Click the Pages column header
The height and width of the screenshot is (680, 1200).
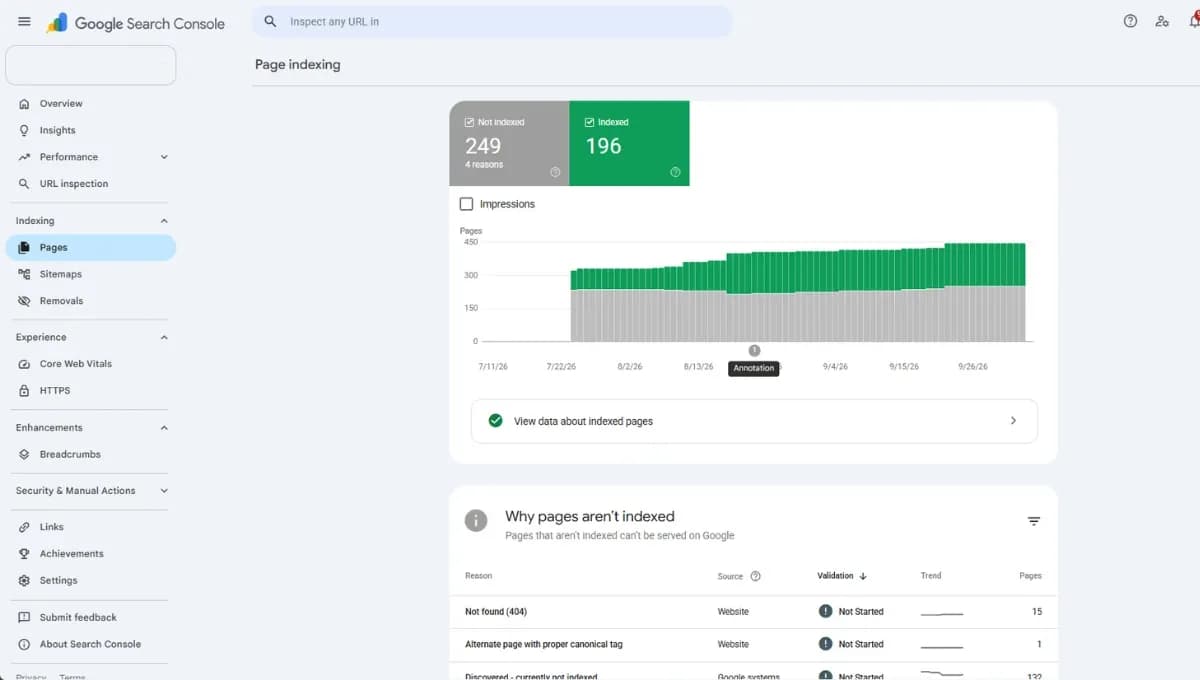[1030, 576]
